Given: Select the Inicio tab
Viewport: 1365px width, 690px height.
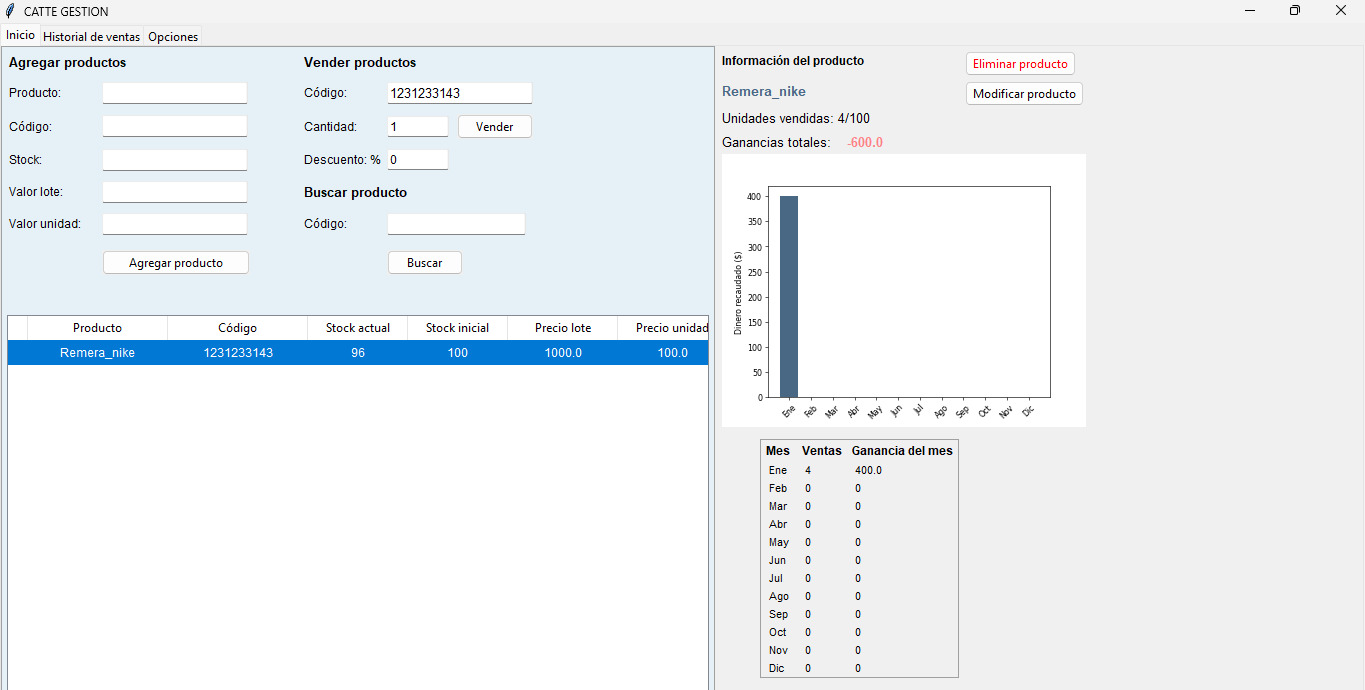Looking at the screenshot, I should [20, 35].
